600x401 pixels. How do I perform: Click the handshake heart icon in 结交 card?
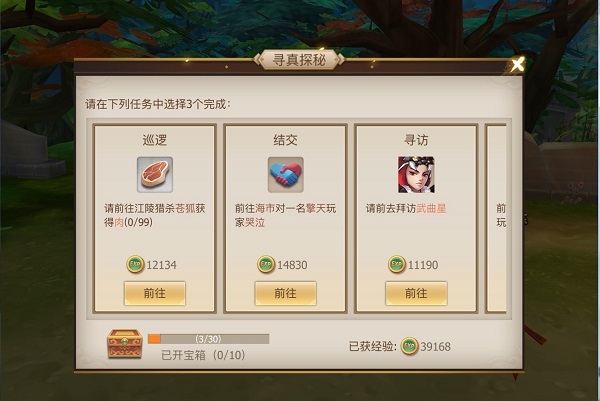pyautogui.click(x=285, y=174)
